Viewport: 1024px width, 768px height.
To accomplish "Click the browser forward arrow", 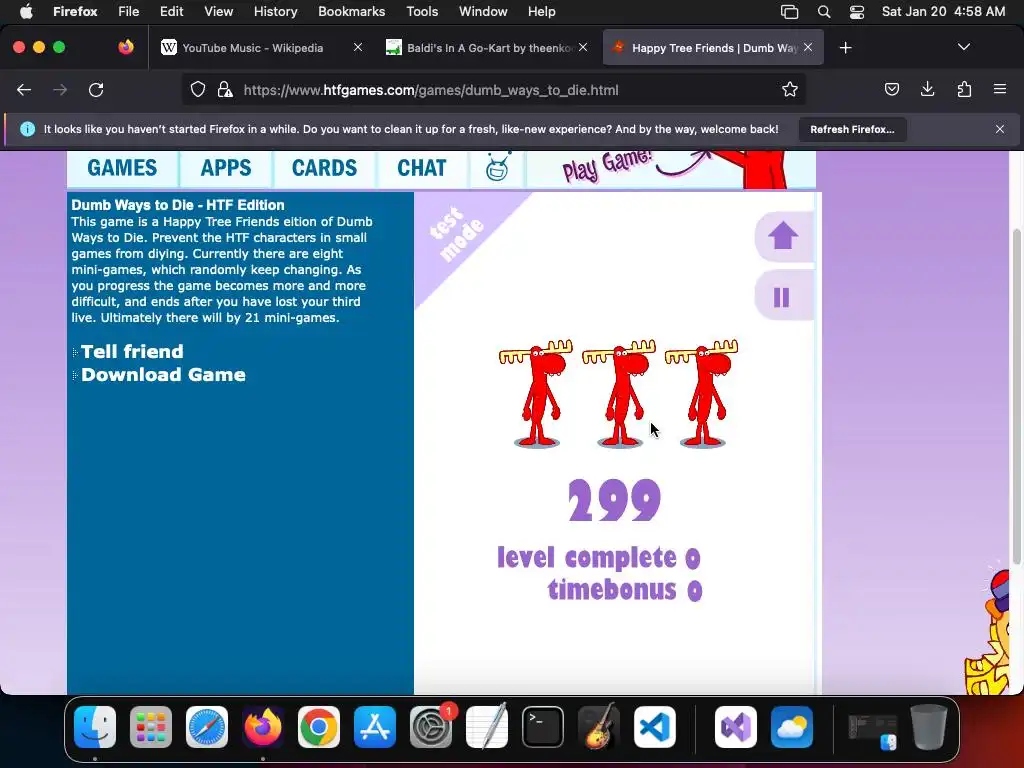I will (60, 90).
